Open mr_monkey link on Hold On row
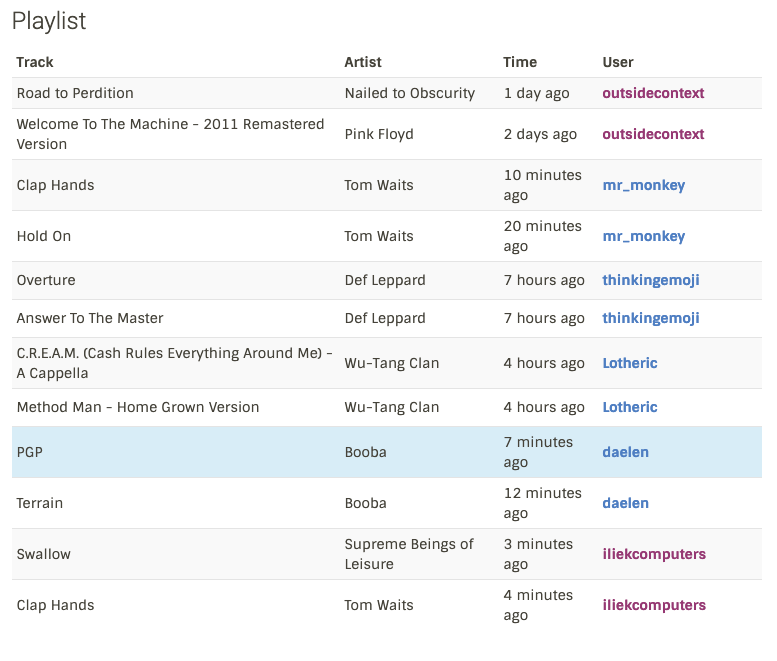Screen dimensions: 777x661 coord(644,236)
